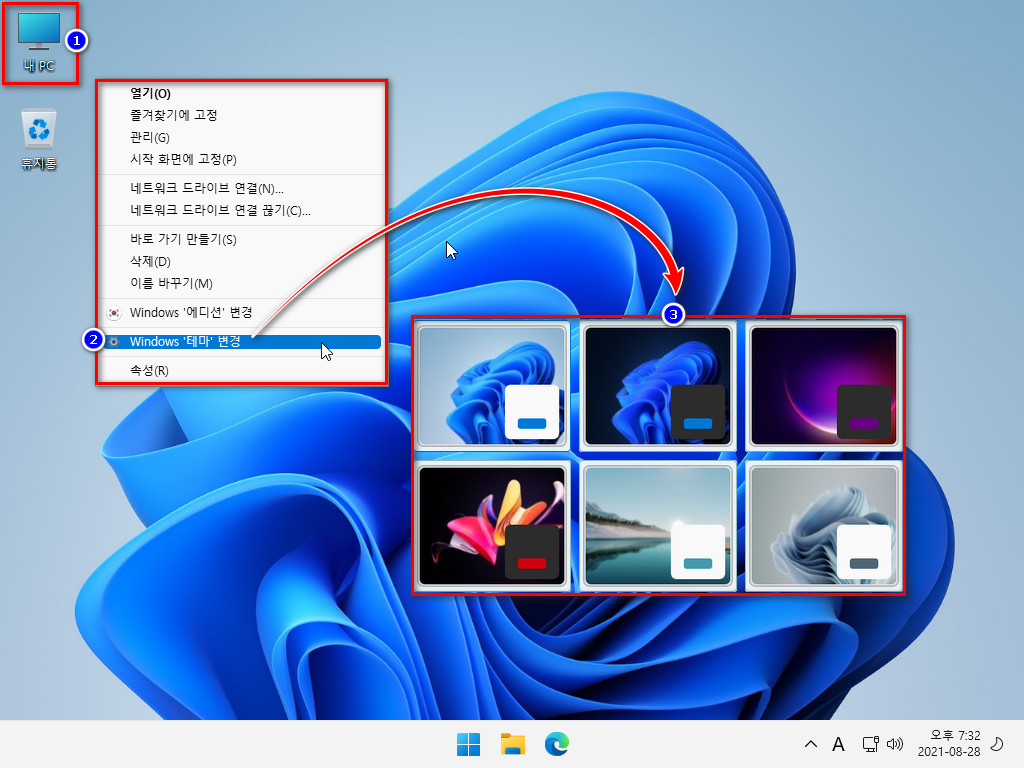This screenshot has width=1024, height=768.
Task: Open the network status tray icon
Action: 870,744
